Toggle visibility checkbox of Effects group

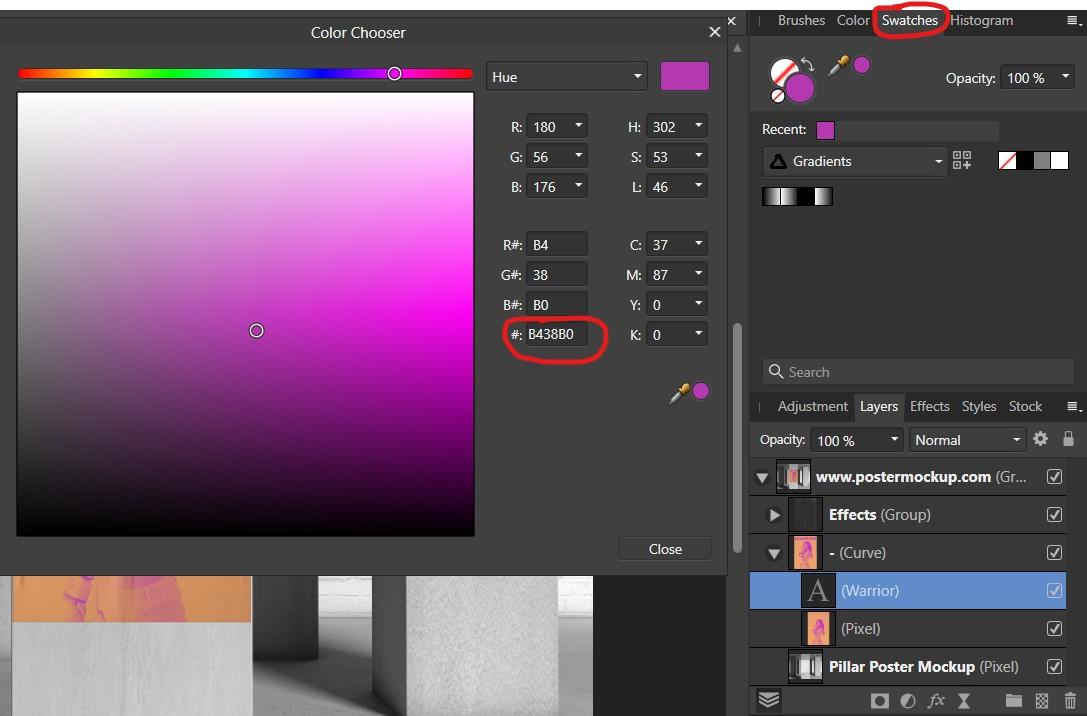coord(1054,514)
